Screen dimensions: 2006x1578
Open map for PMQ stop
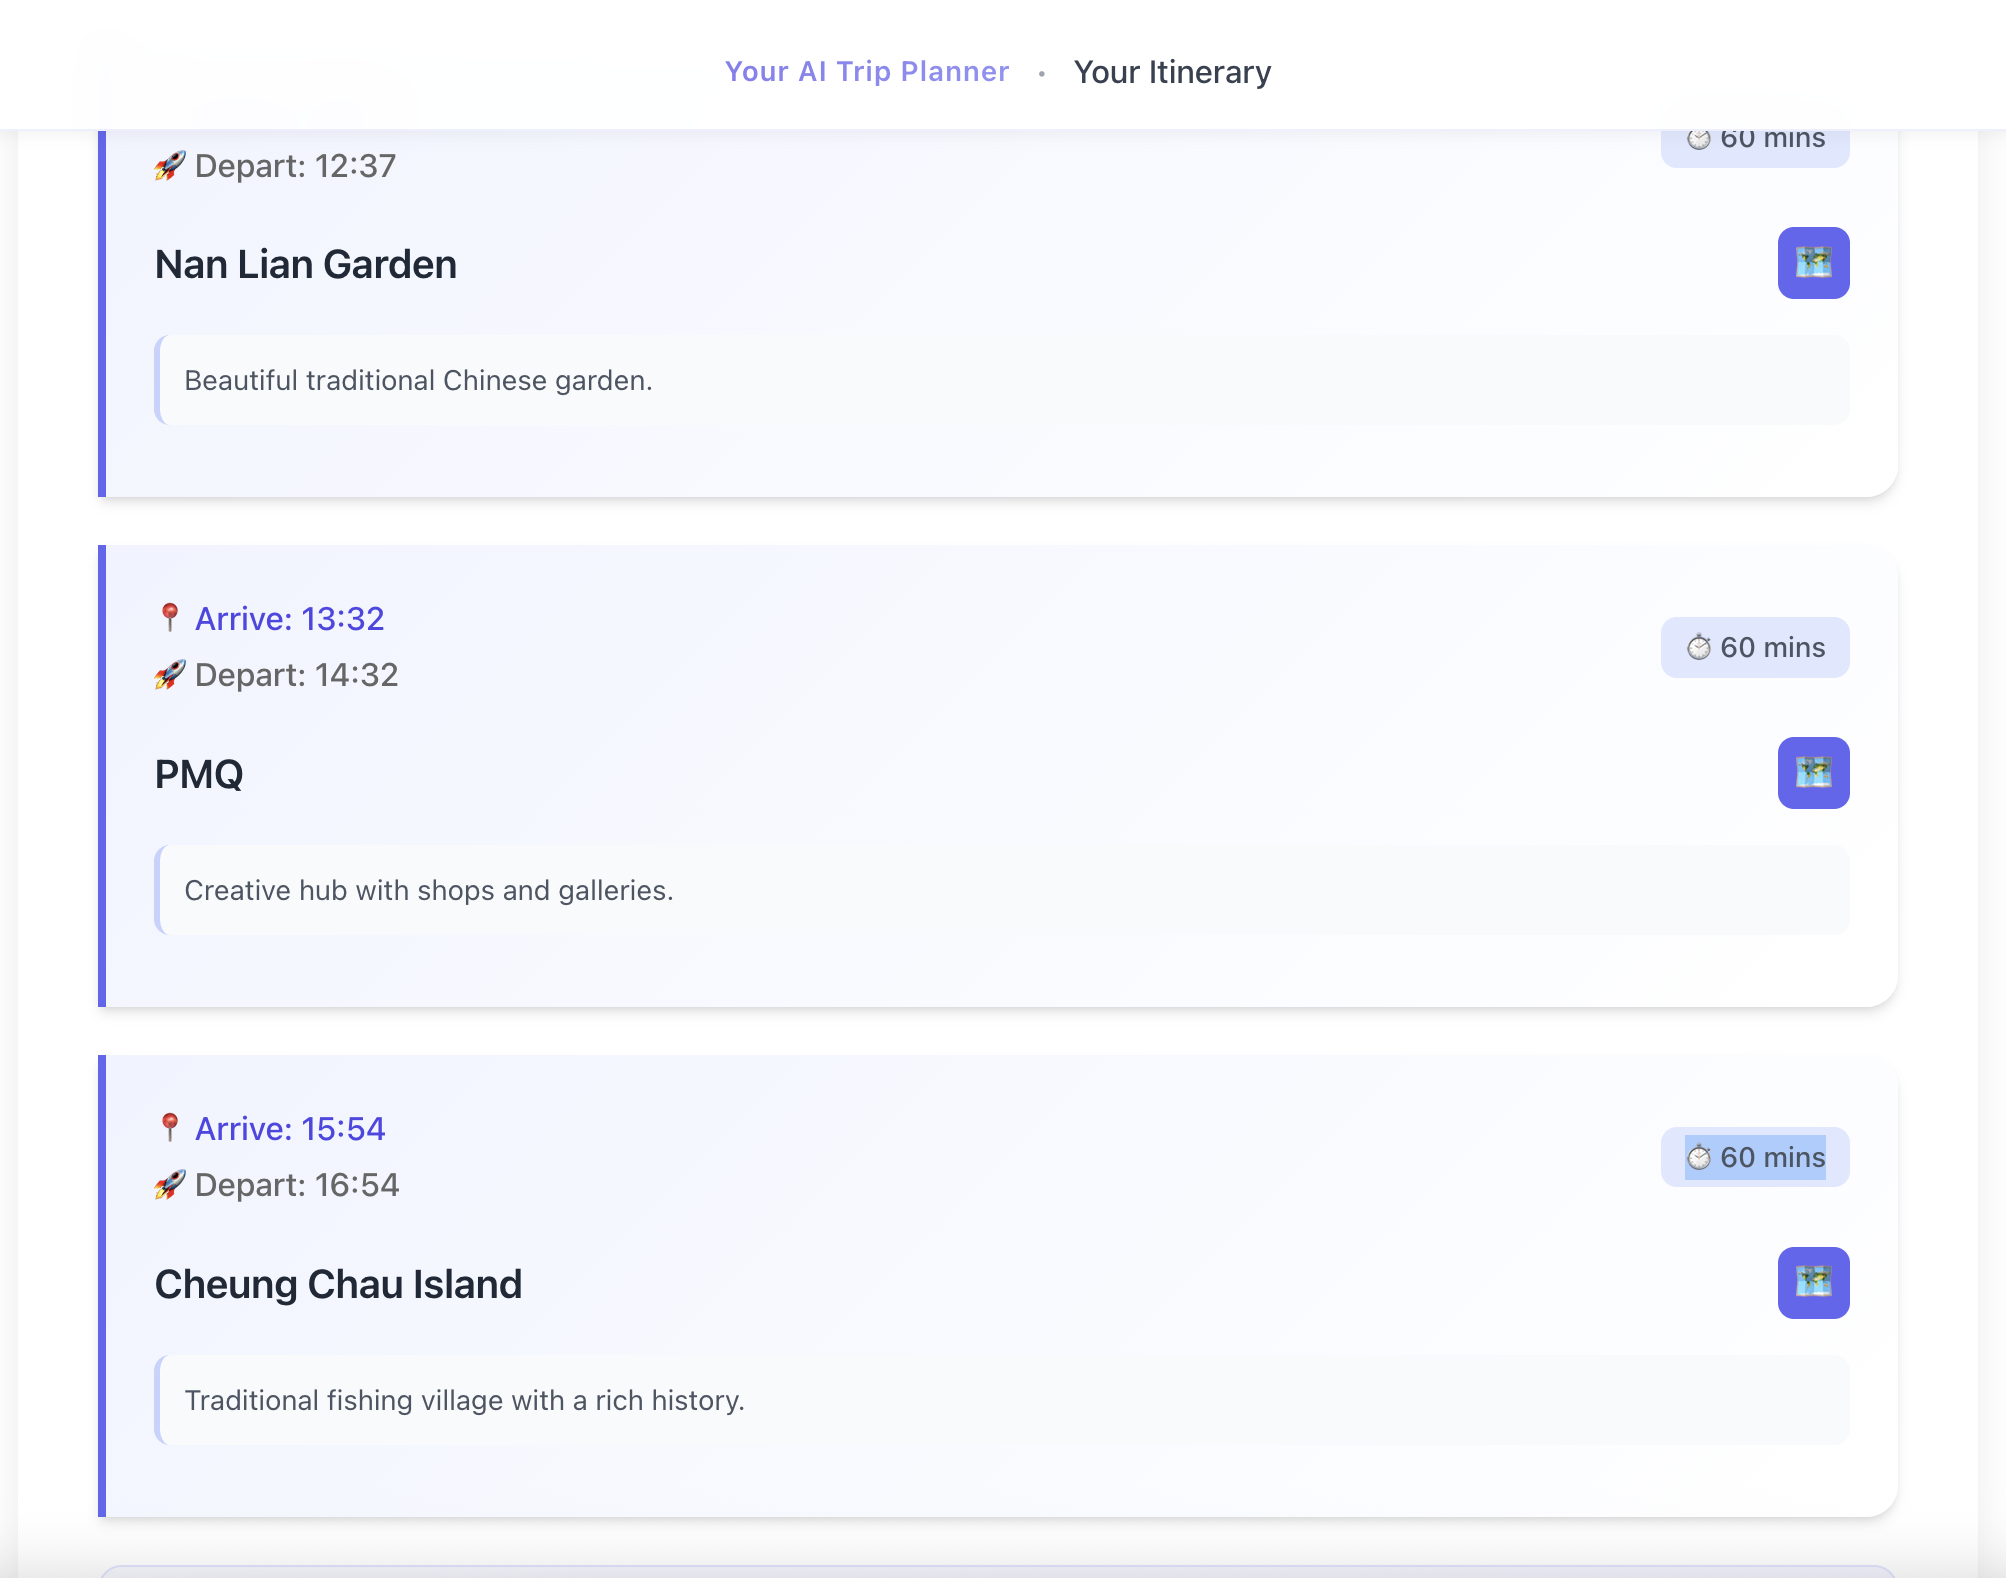click(1813, 773)
